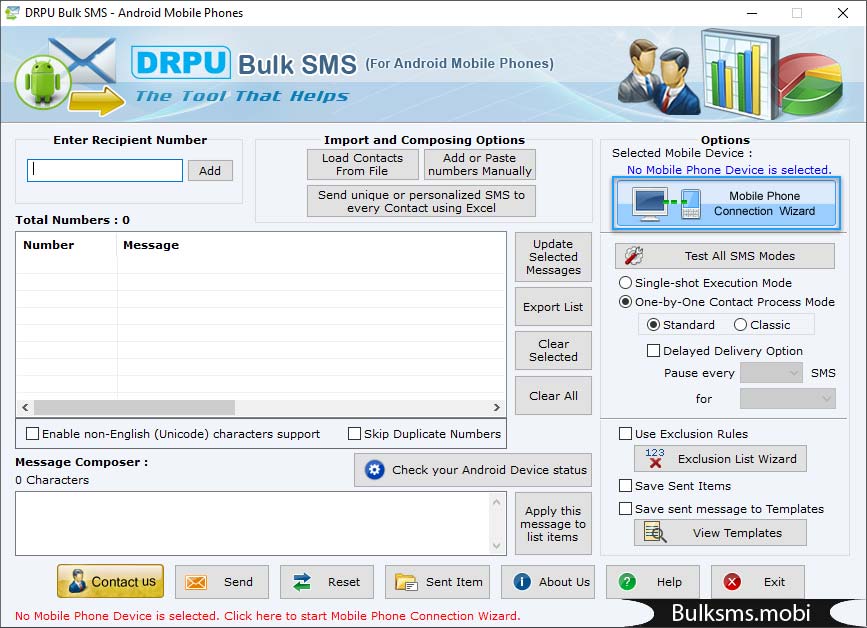Click the DRPU logo box
The height and width of the screenshot is (628, 867).
tap(181, 62)
